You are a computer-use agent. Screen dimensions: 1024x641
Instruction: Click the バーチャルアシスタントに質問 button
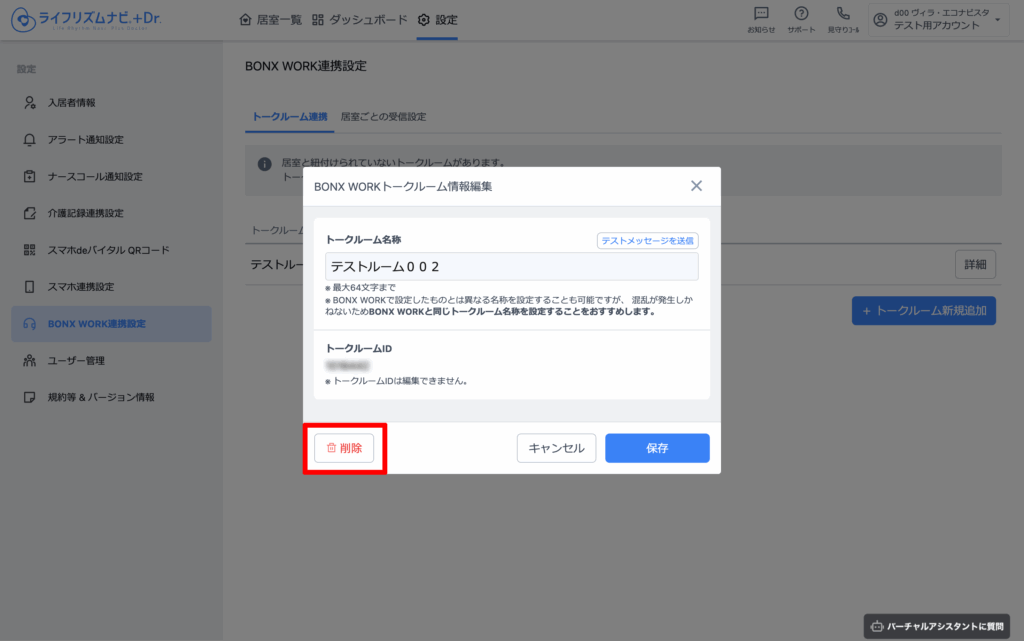pyautogui.click(x=936, y=627)
